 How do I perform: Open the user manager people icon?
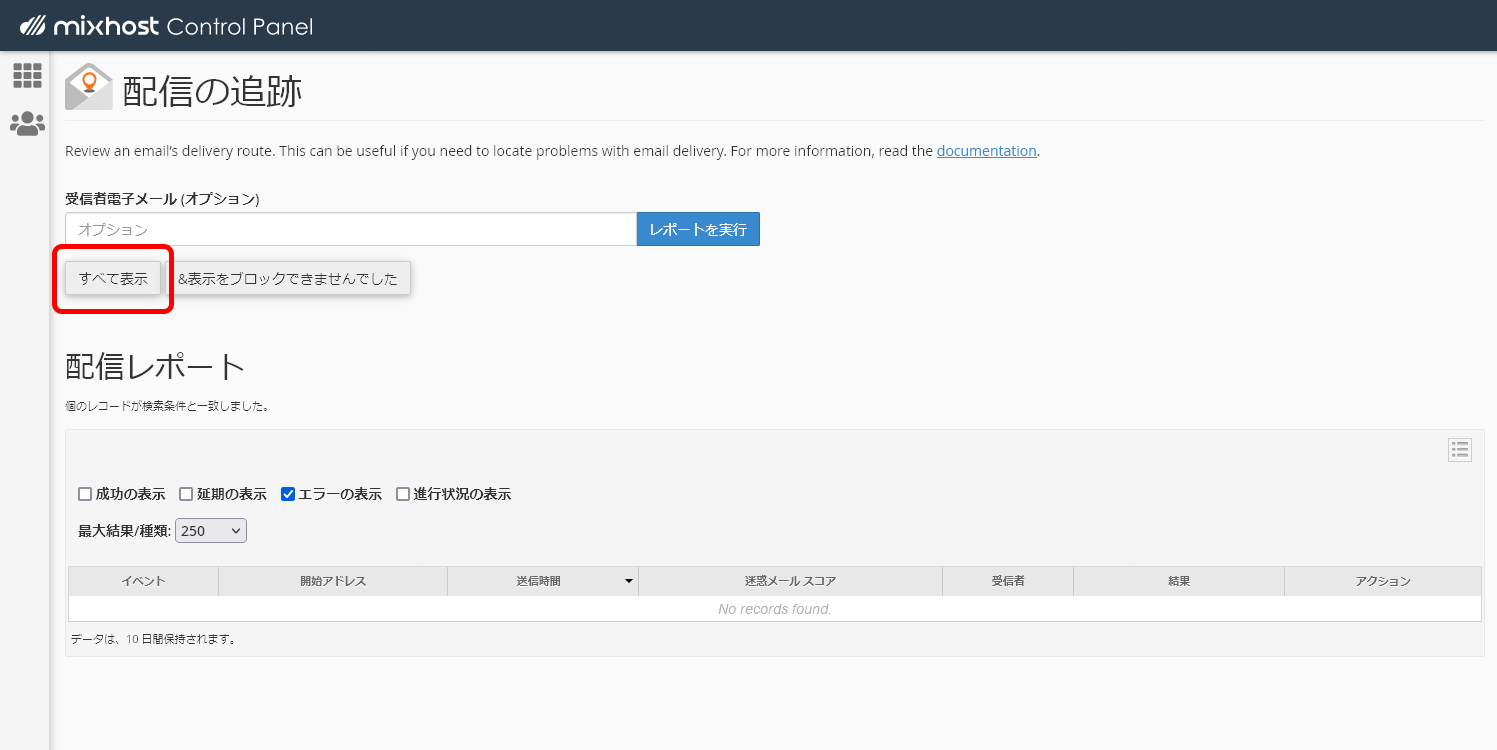[27, 124]
